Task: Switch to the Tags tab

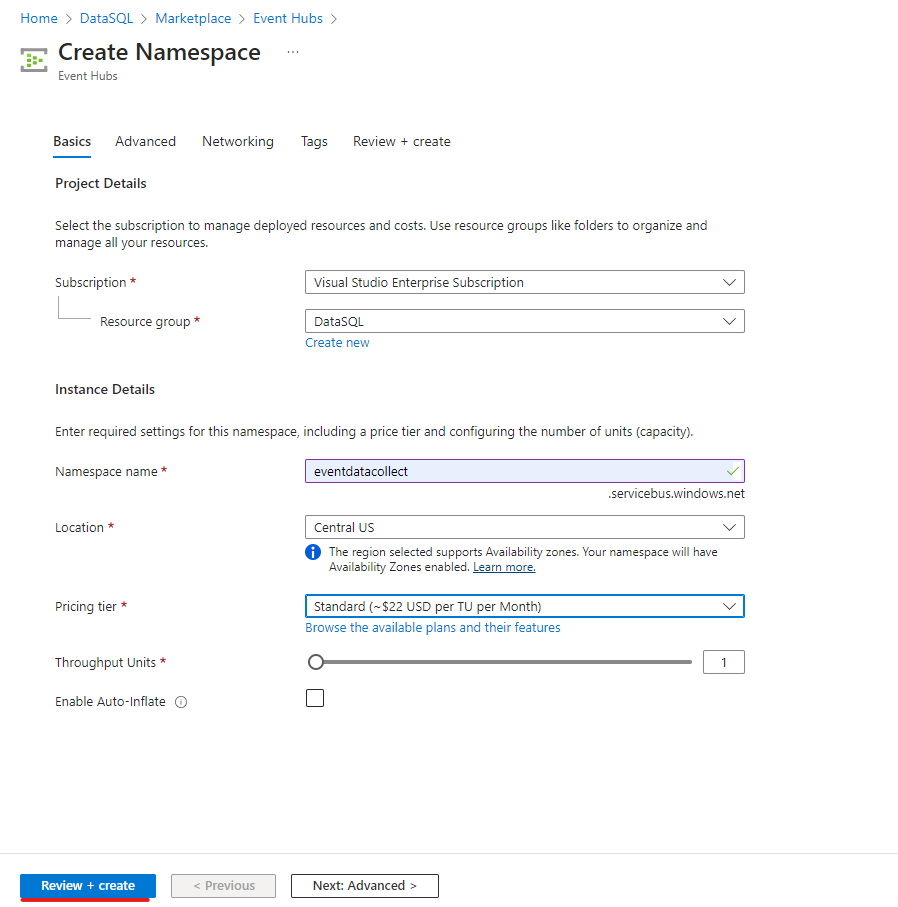Action: click(314, 141)
